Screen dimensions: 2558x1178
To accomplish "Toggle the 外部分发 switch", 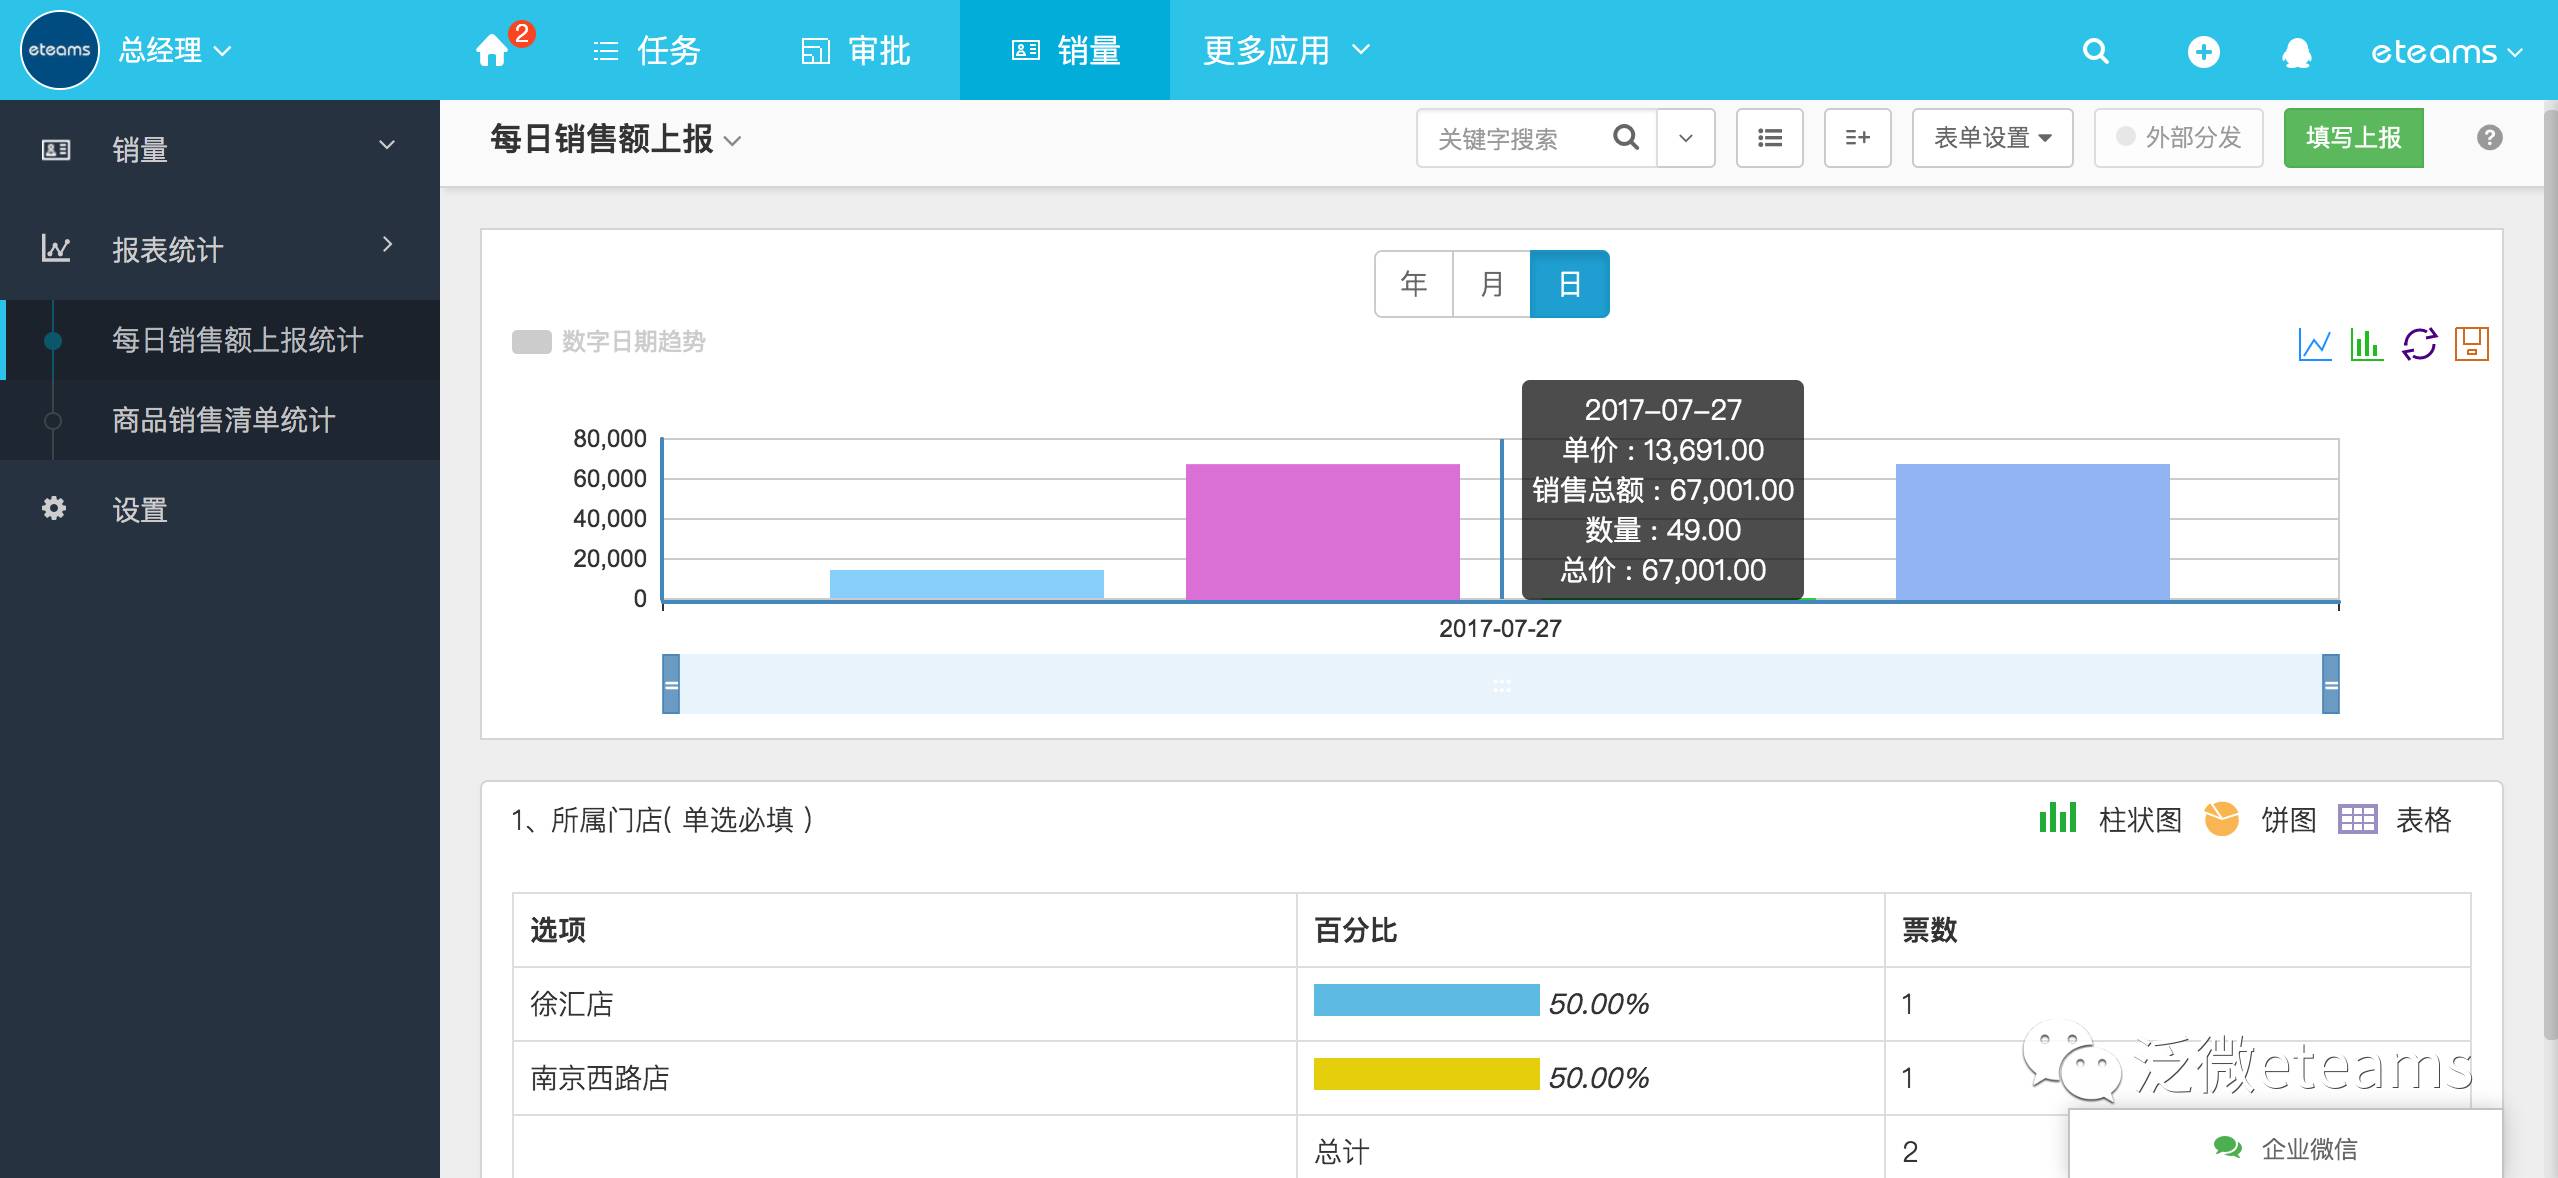I will [x=2178, y=138].
